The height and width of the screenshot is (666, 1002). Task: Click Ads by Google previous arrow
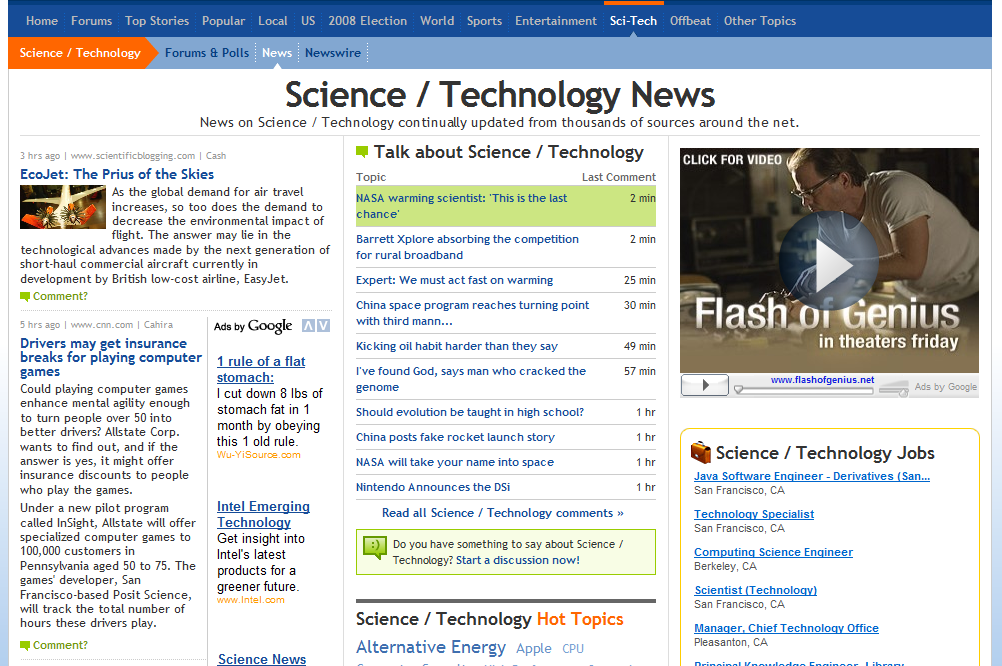[x=309, y=326]
